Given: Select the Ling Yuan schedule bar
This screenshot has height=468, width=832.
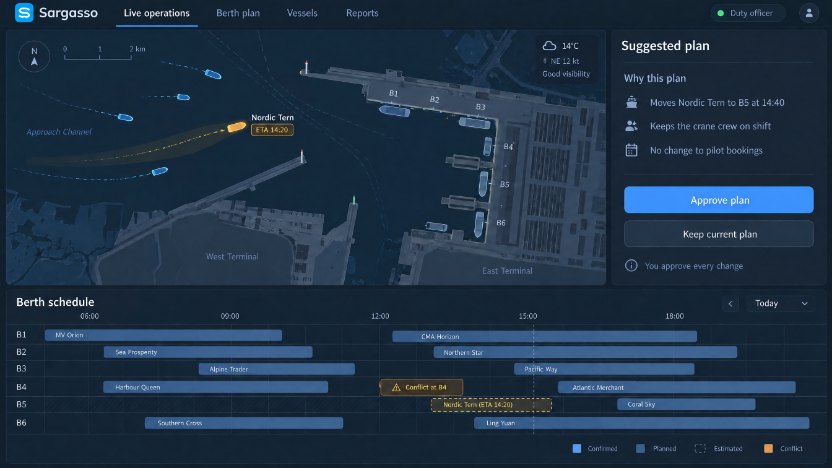Looking at the screenshot, I should point(642,423).
